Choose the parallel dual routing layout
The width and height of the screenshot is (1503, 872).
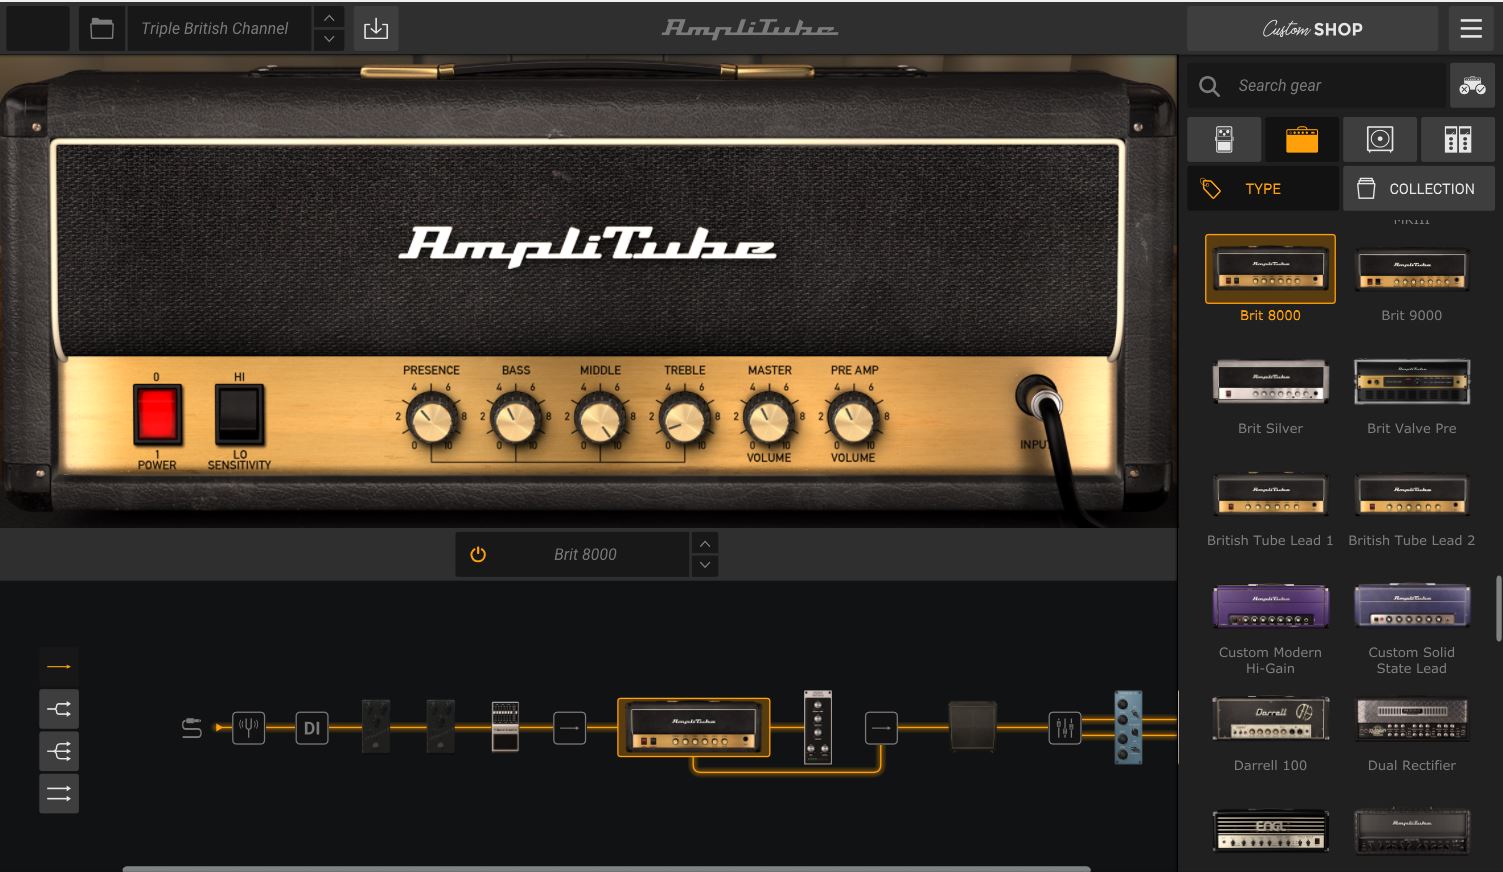click(x=59, y=794)
